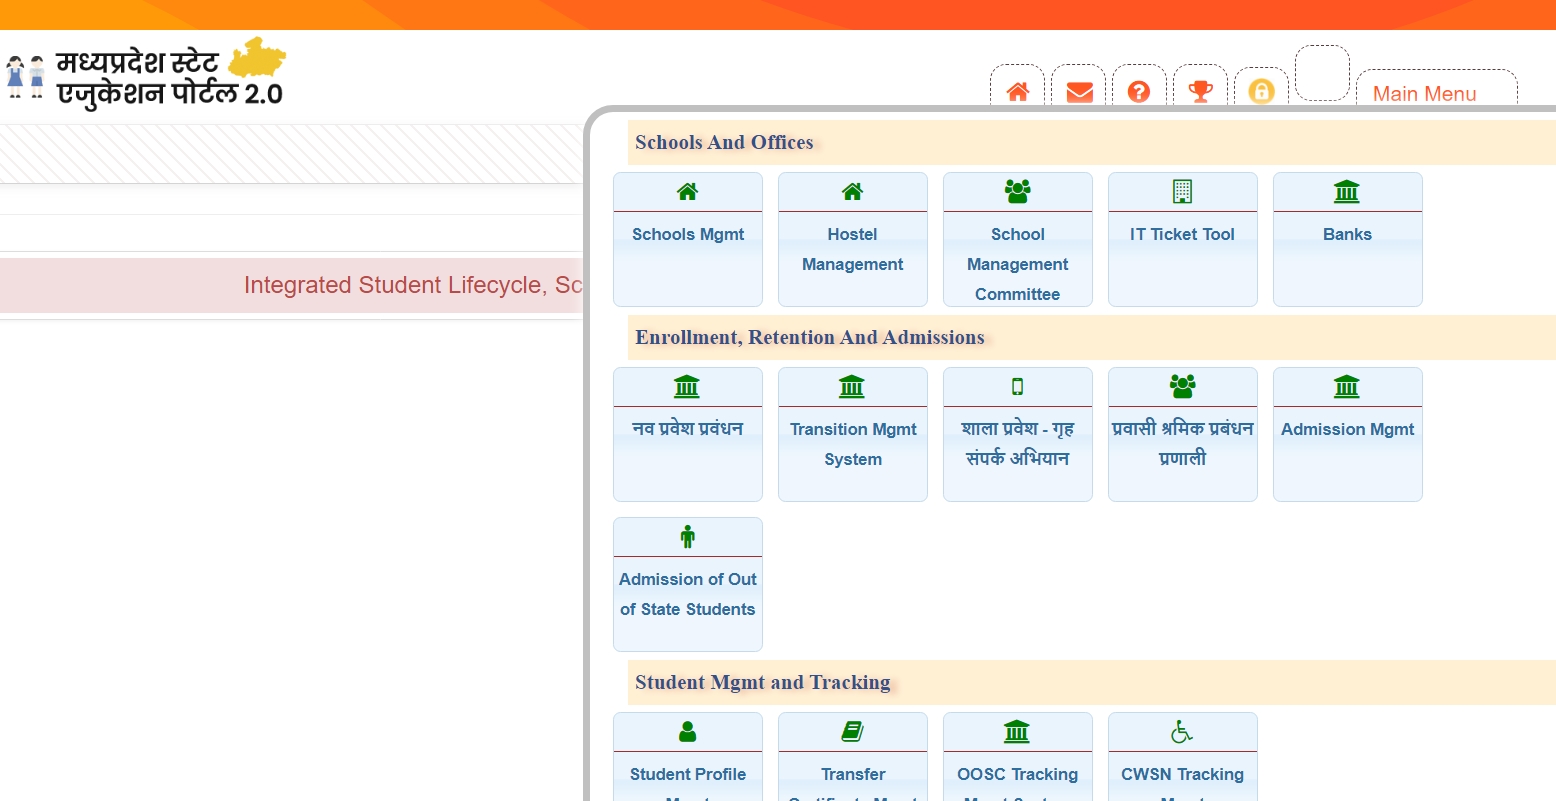
Task: Click the house icon on Schools Mgmt tile
Action: coord(687,191)
